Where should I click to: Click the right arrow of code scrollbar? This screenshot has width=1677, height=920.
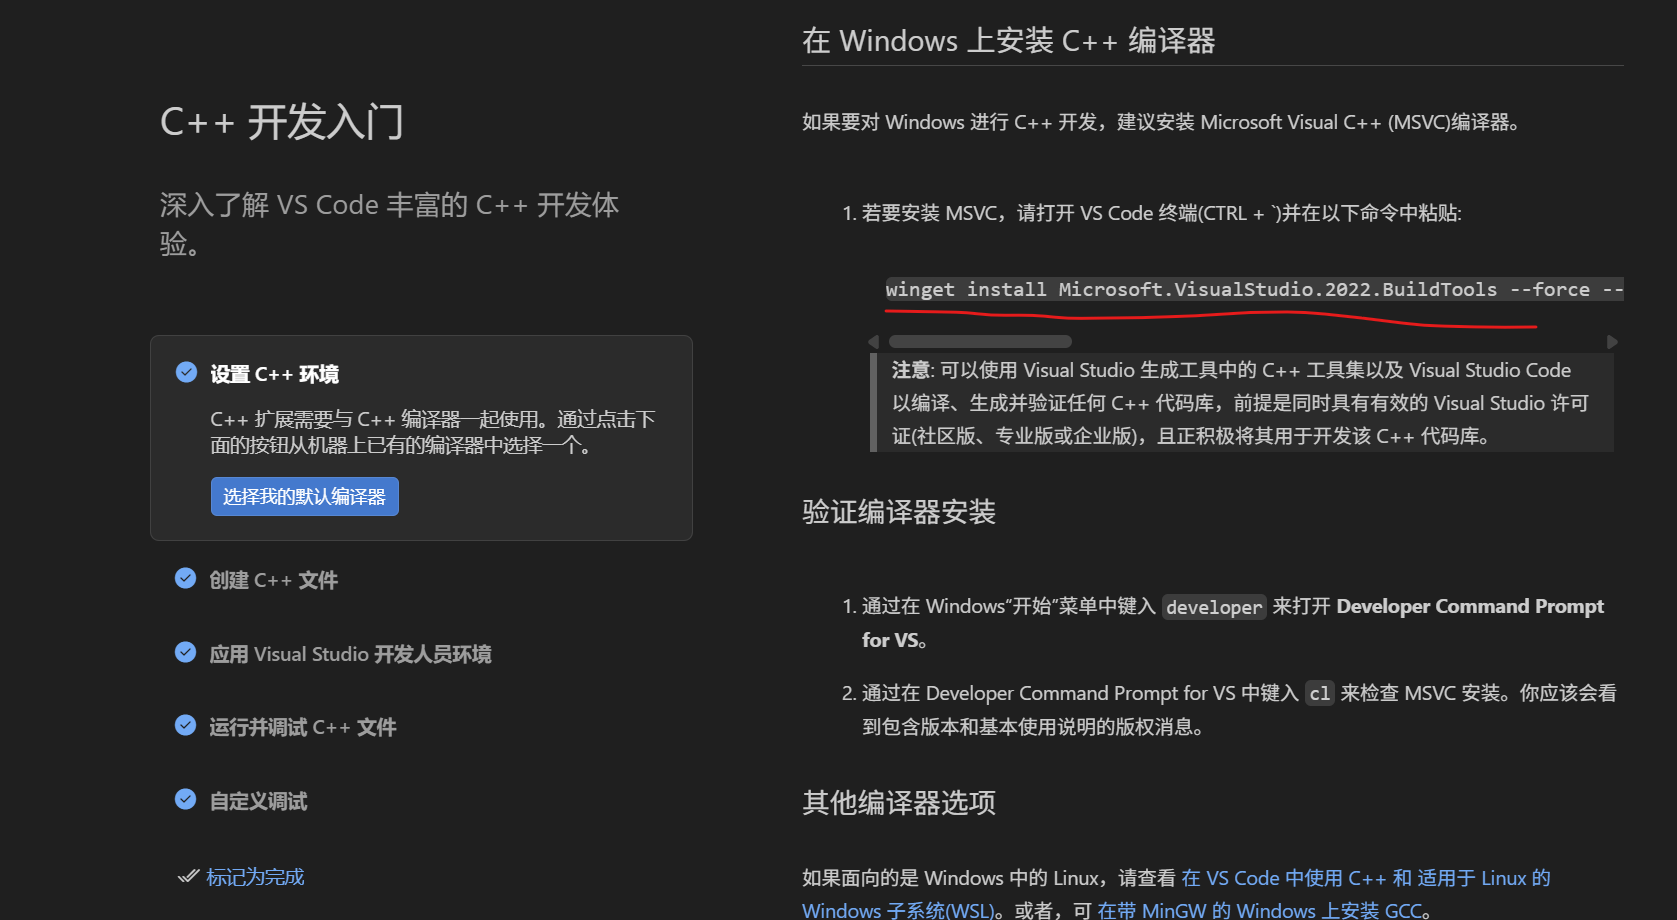(x=1611, y=342)
